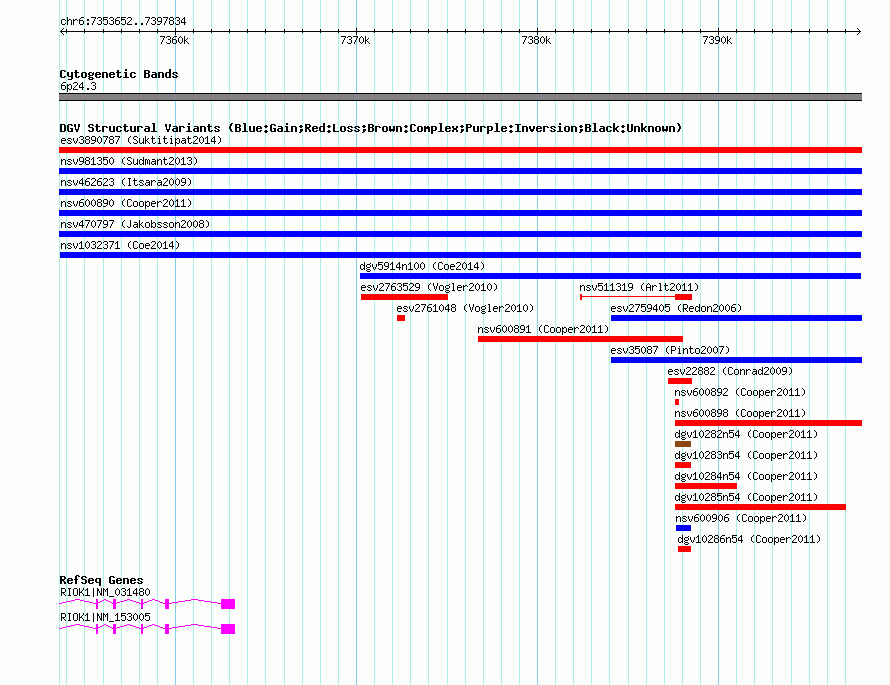Click the blue dgv5914n100 gain bar

pyautogui.click(x=610, y=276)
